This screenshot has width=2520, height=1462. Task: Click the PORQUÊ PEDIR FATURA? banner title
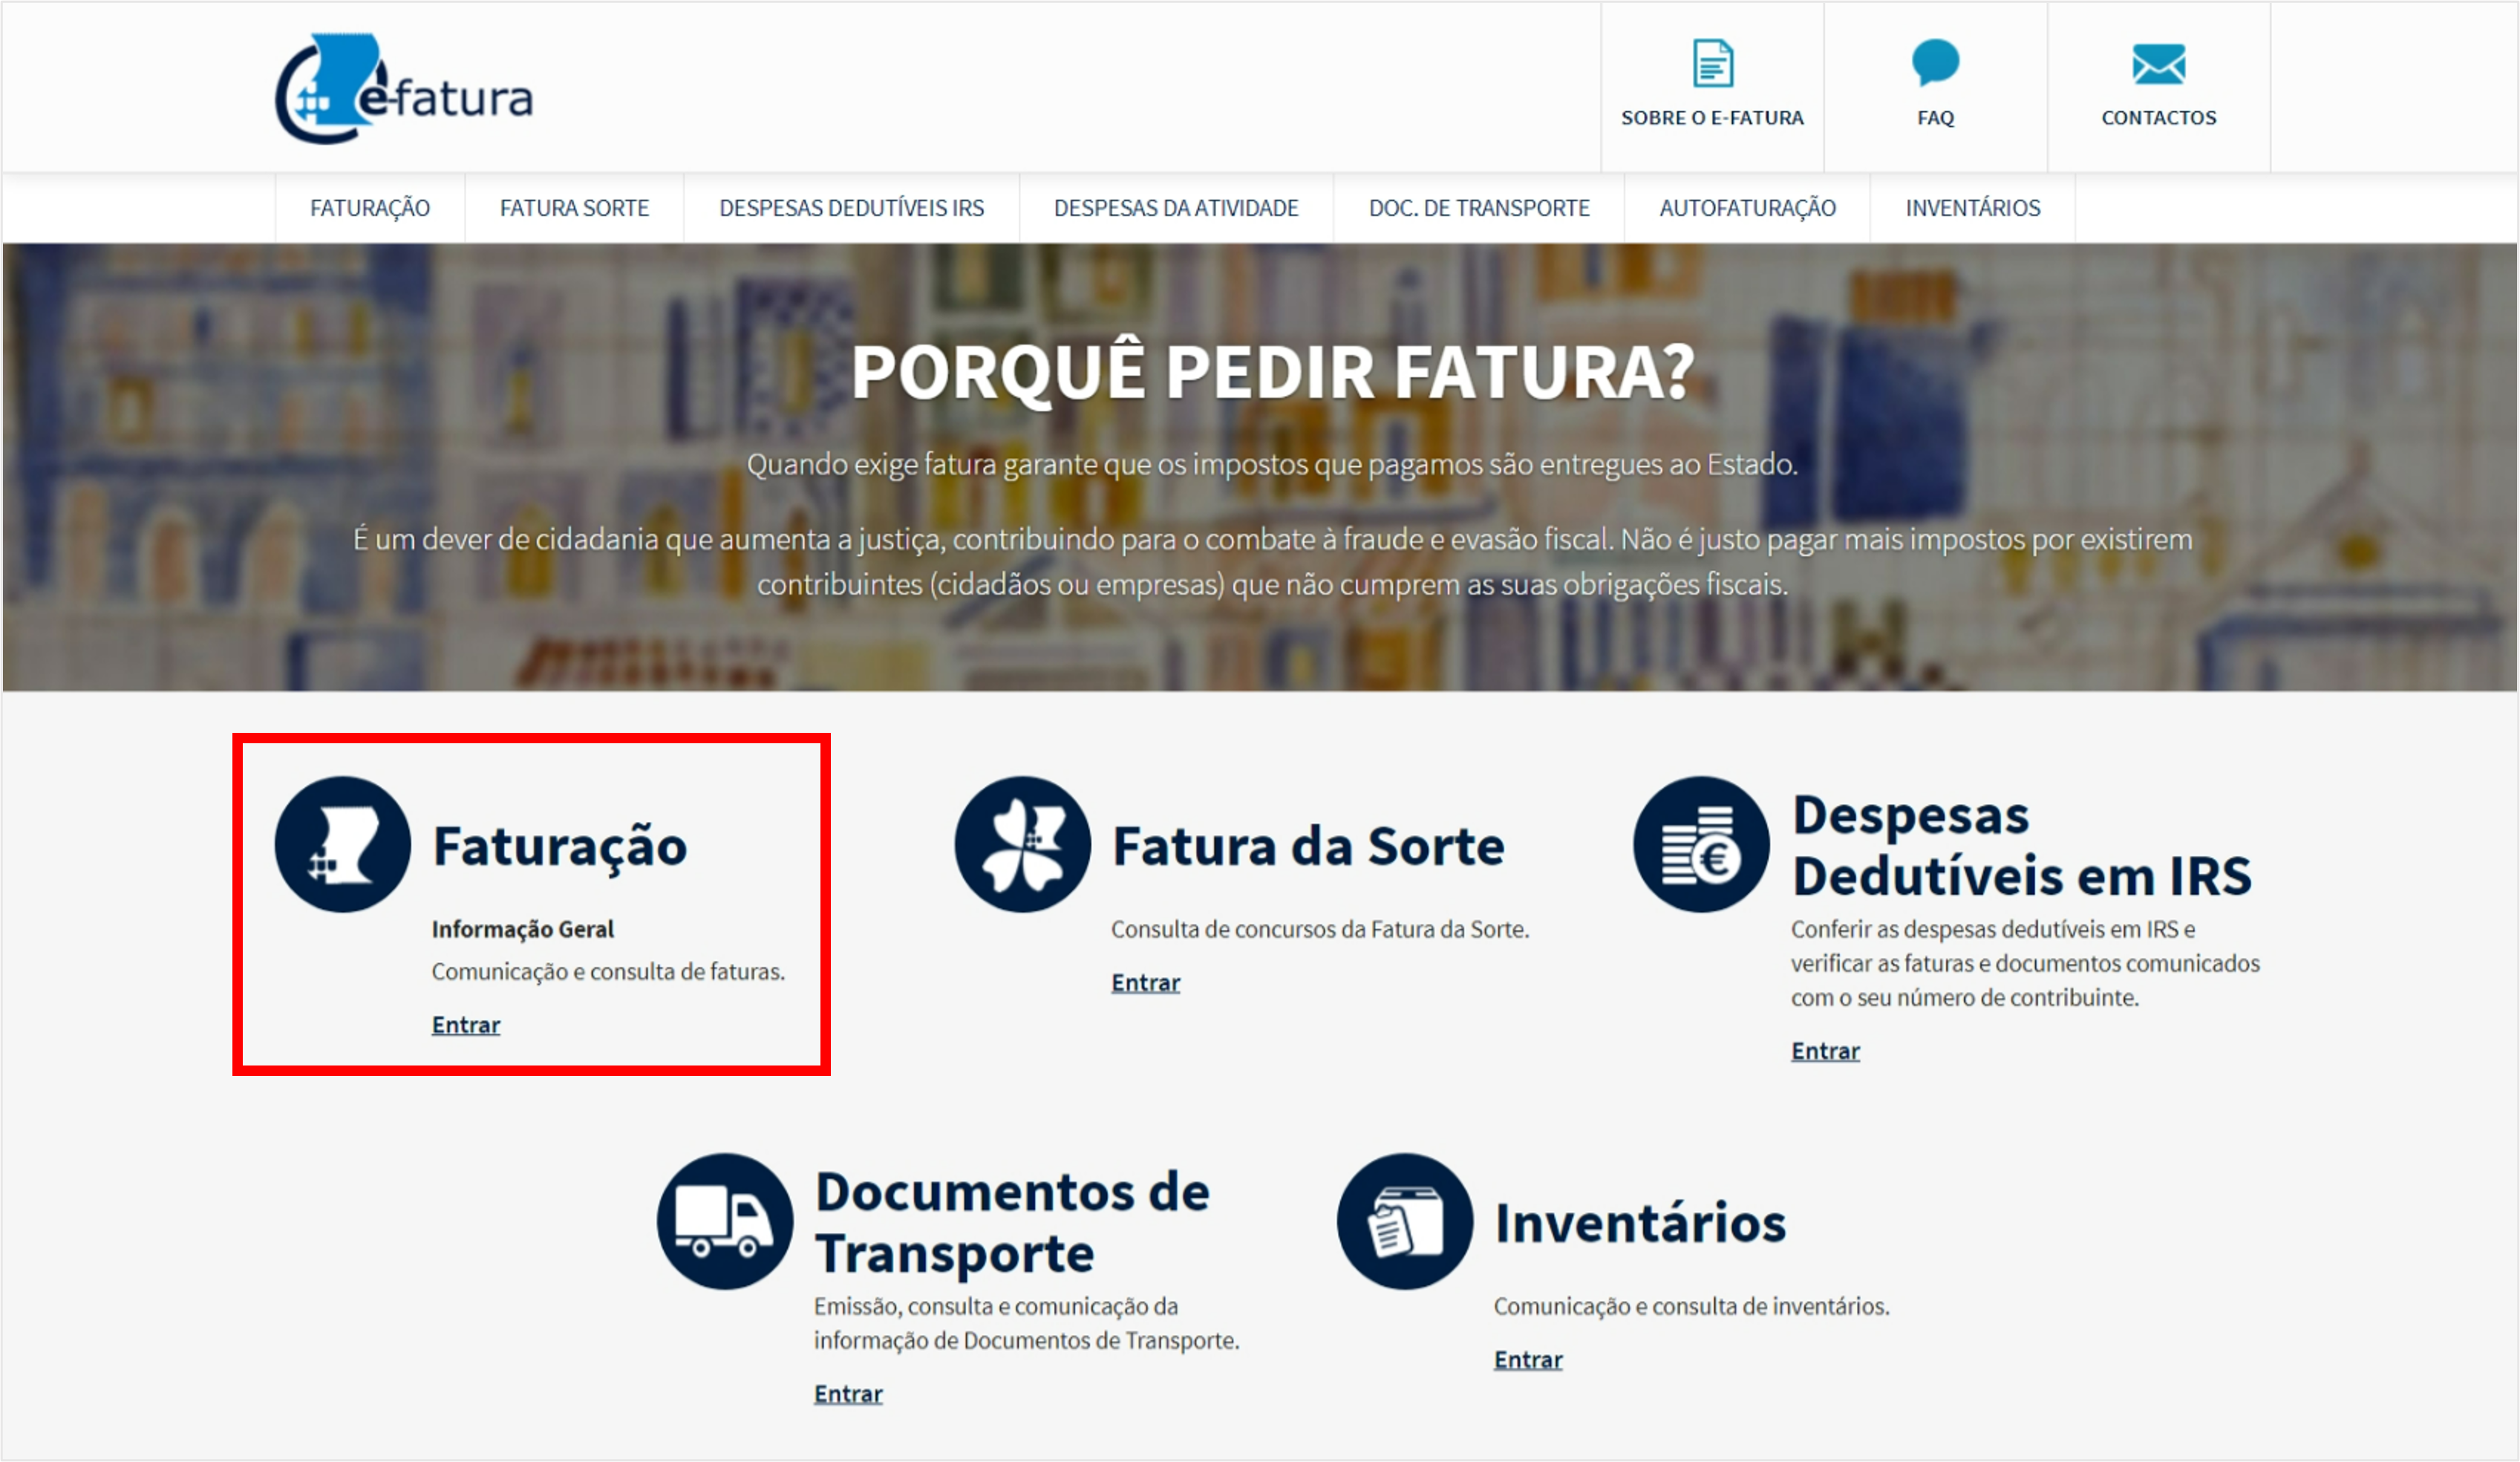[x=1272, y=373]
